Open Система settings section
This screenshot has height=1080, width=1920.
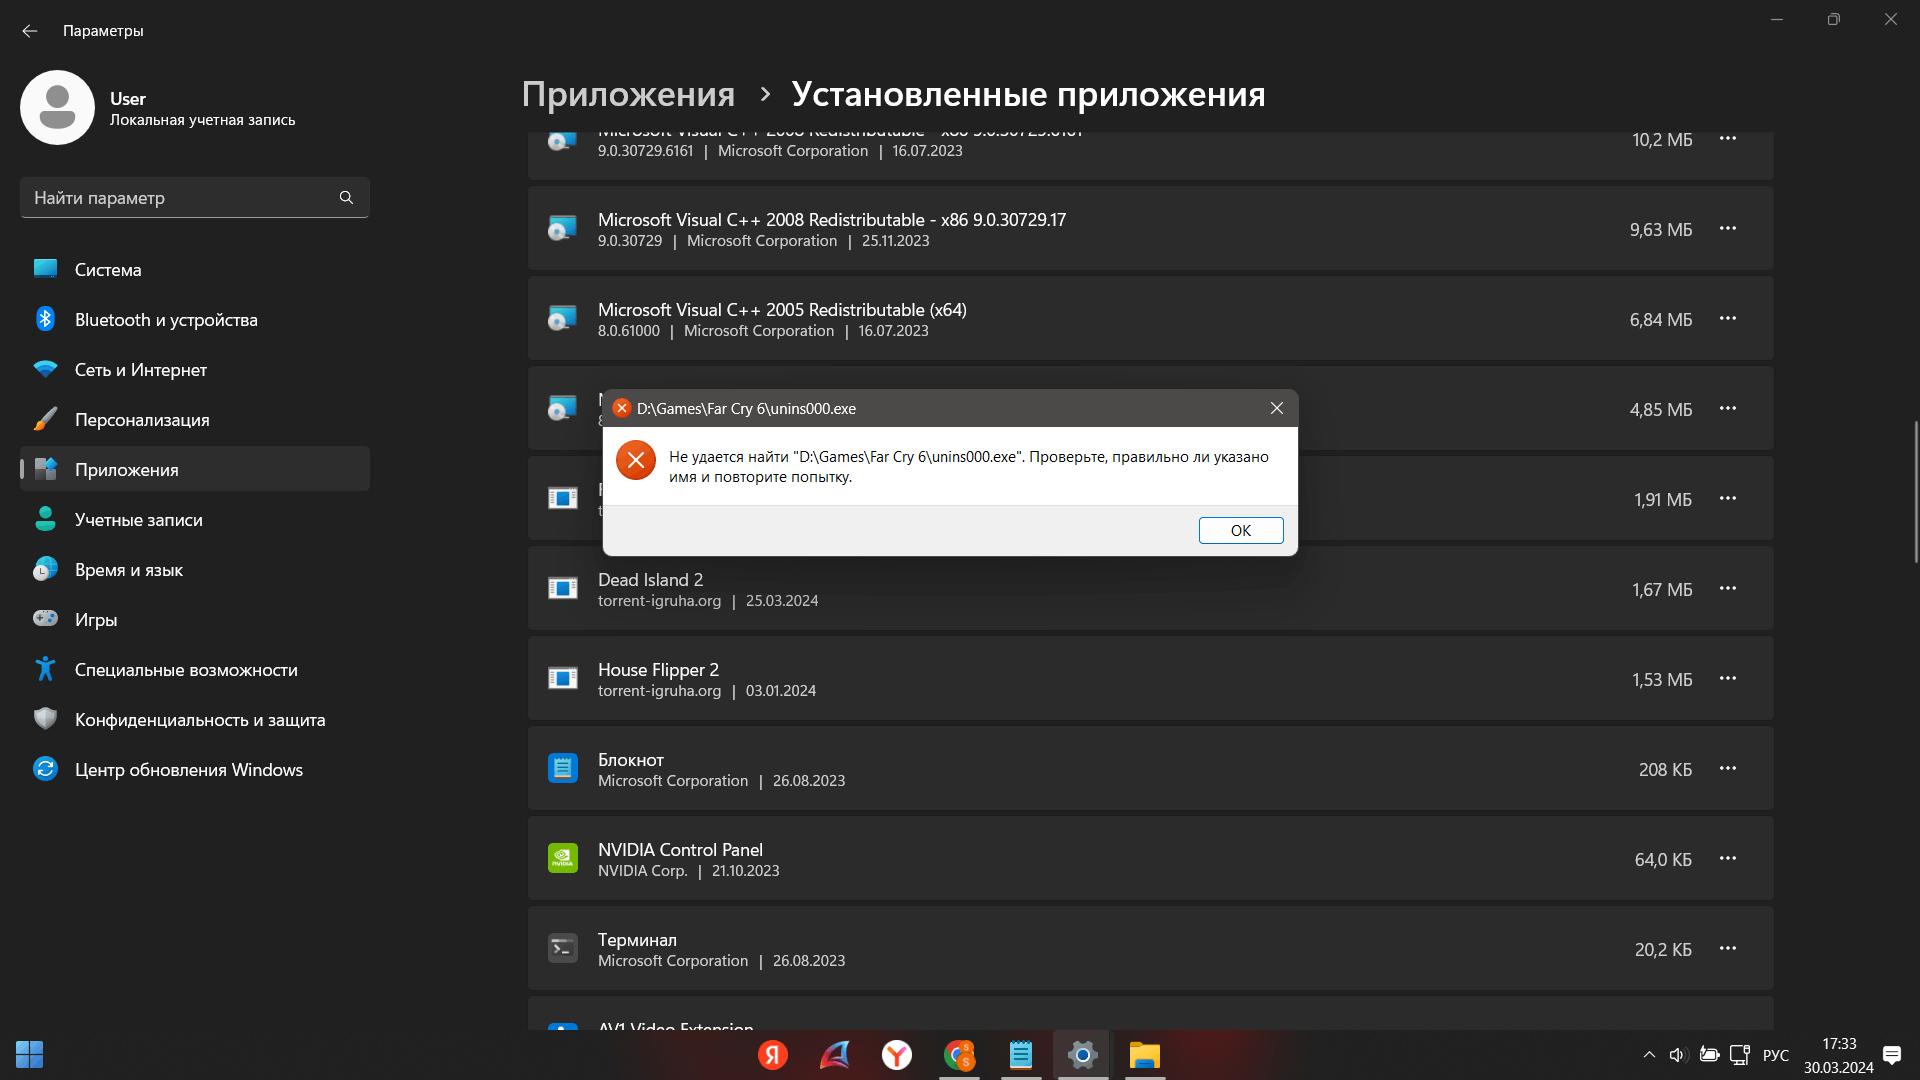point(108,269)
